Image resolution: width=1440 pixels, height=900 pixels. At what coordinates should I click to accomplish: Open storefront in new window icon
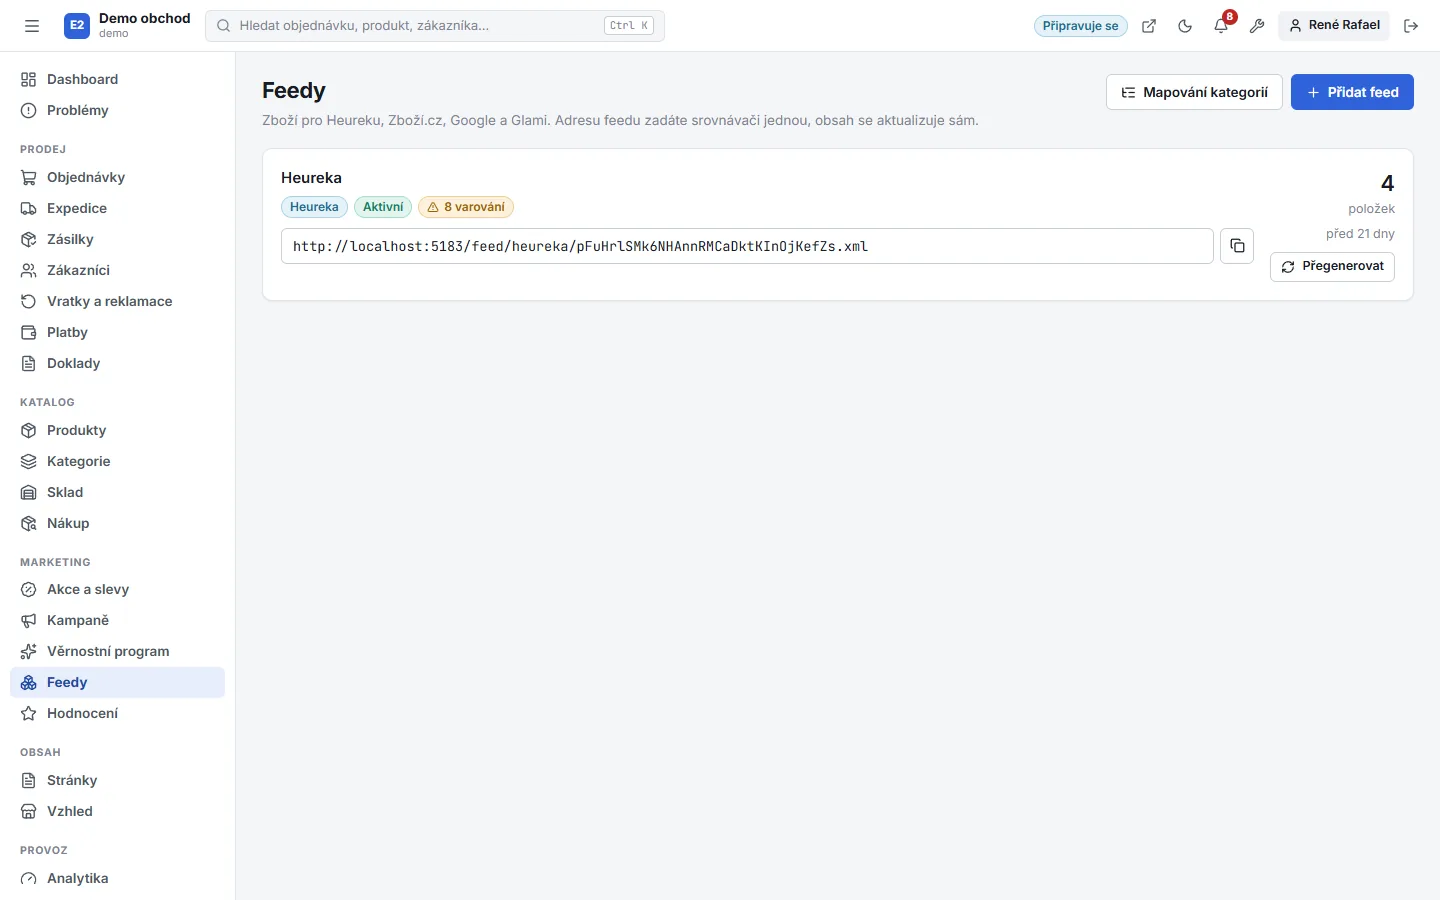point(1149,26)
